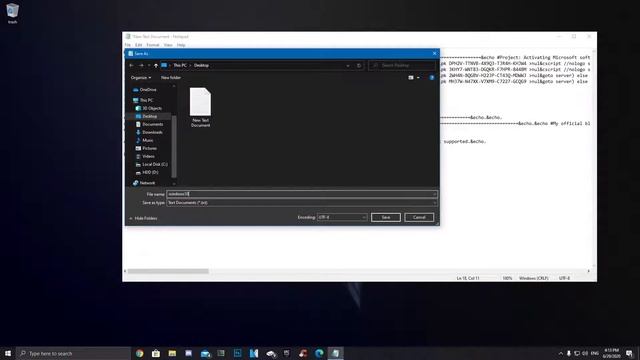The width and height of the screenshot is (640, 360).
Task: Click the Cancel button
Action: click(x=419, y=218)
